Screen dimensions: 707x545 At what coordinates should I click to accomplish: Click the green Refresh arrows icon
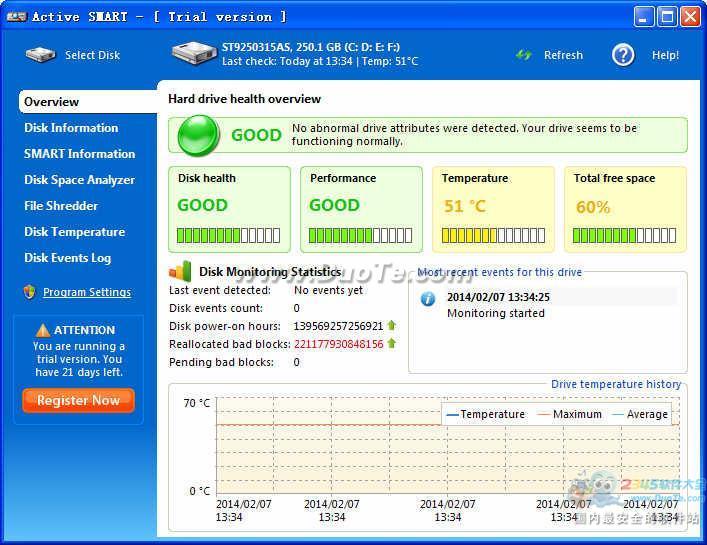point(523,55)
